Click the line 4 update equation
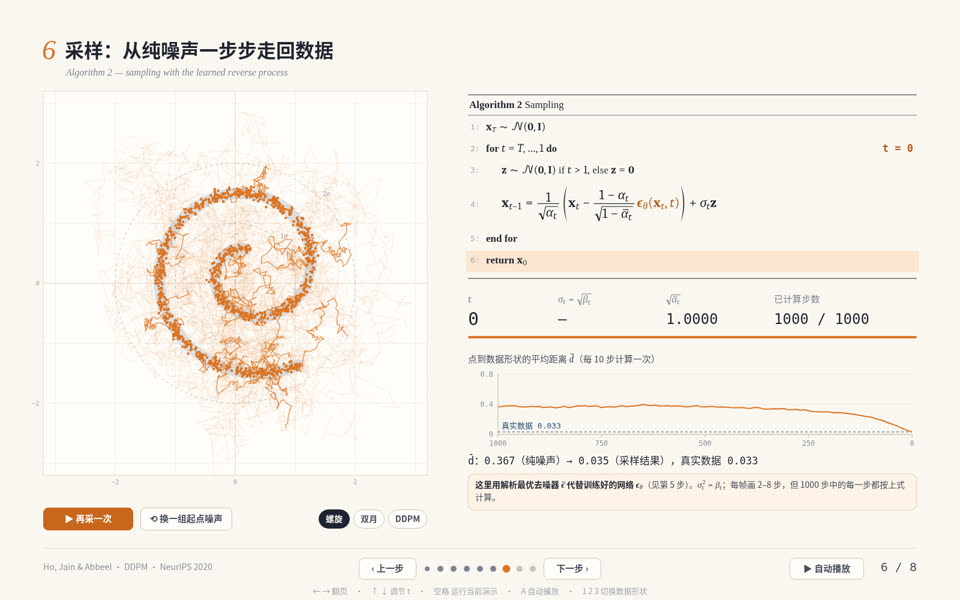The width and height of the screenshot is (960, 600). click(x=692, y=204)
